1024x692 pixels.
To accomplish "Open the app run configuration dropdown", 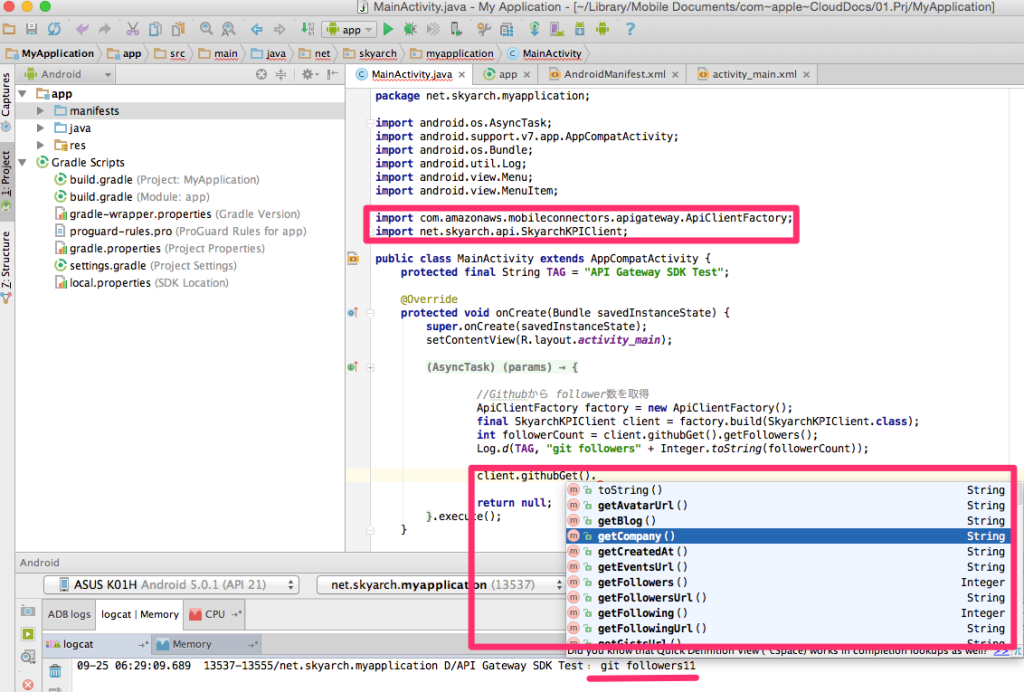I will click(x=349, y=29).
